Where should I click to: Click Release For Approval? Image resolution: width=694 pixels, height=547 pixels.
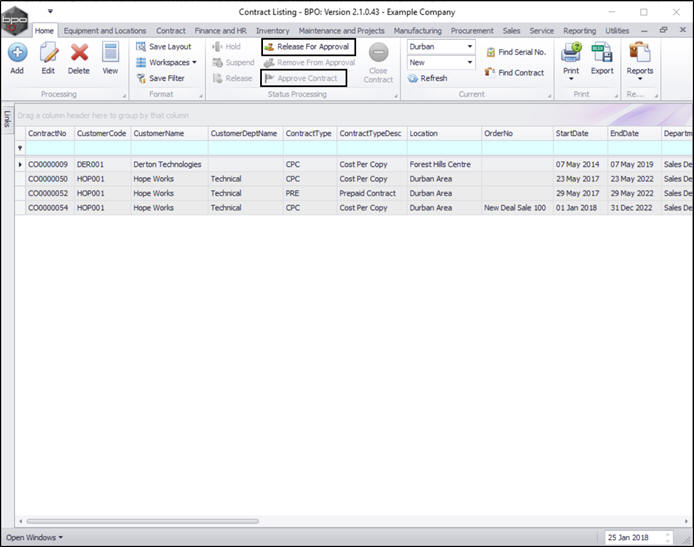pyautogui.click(x=308, y=46)
